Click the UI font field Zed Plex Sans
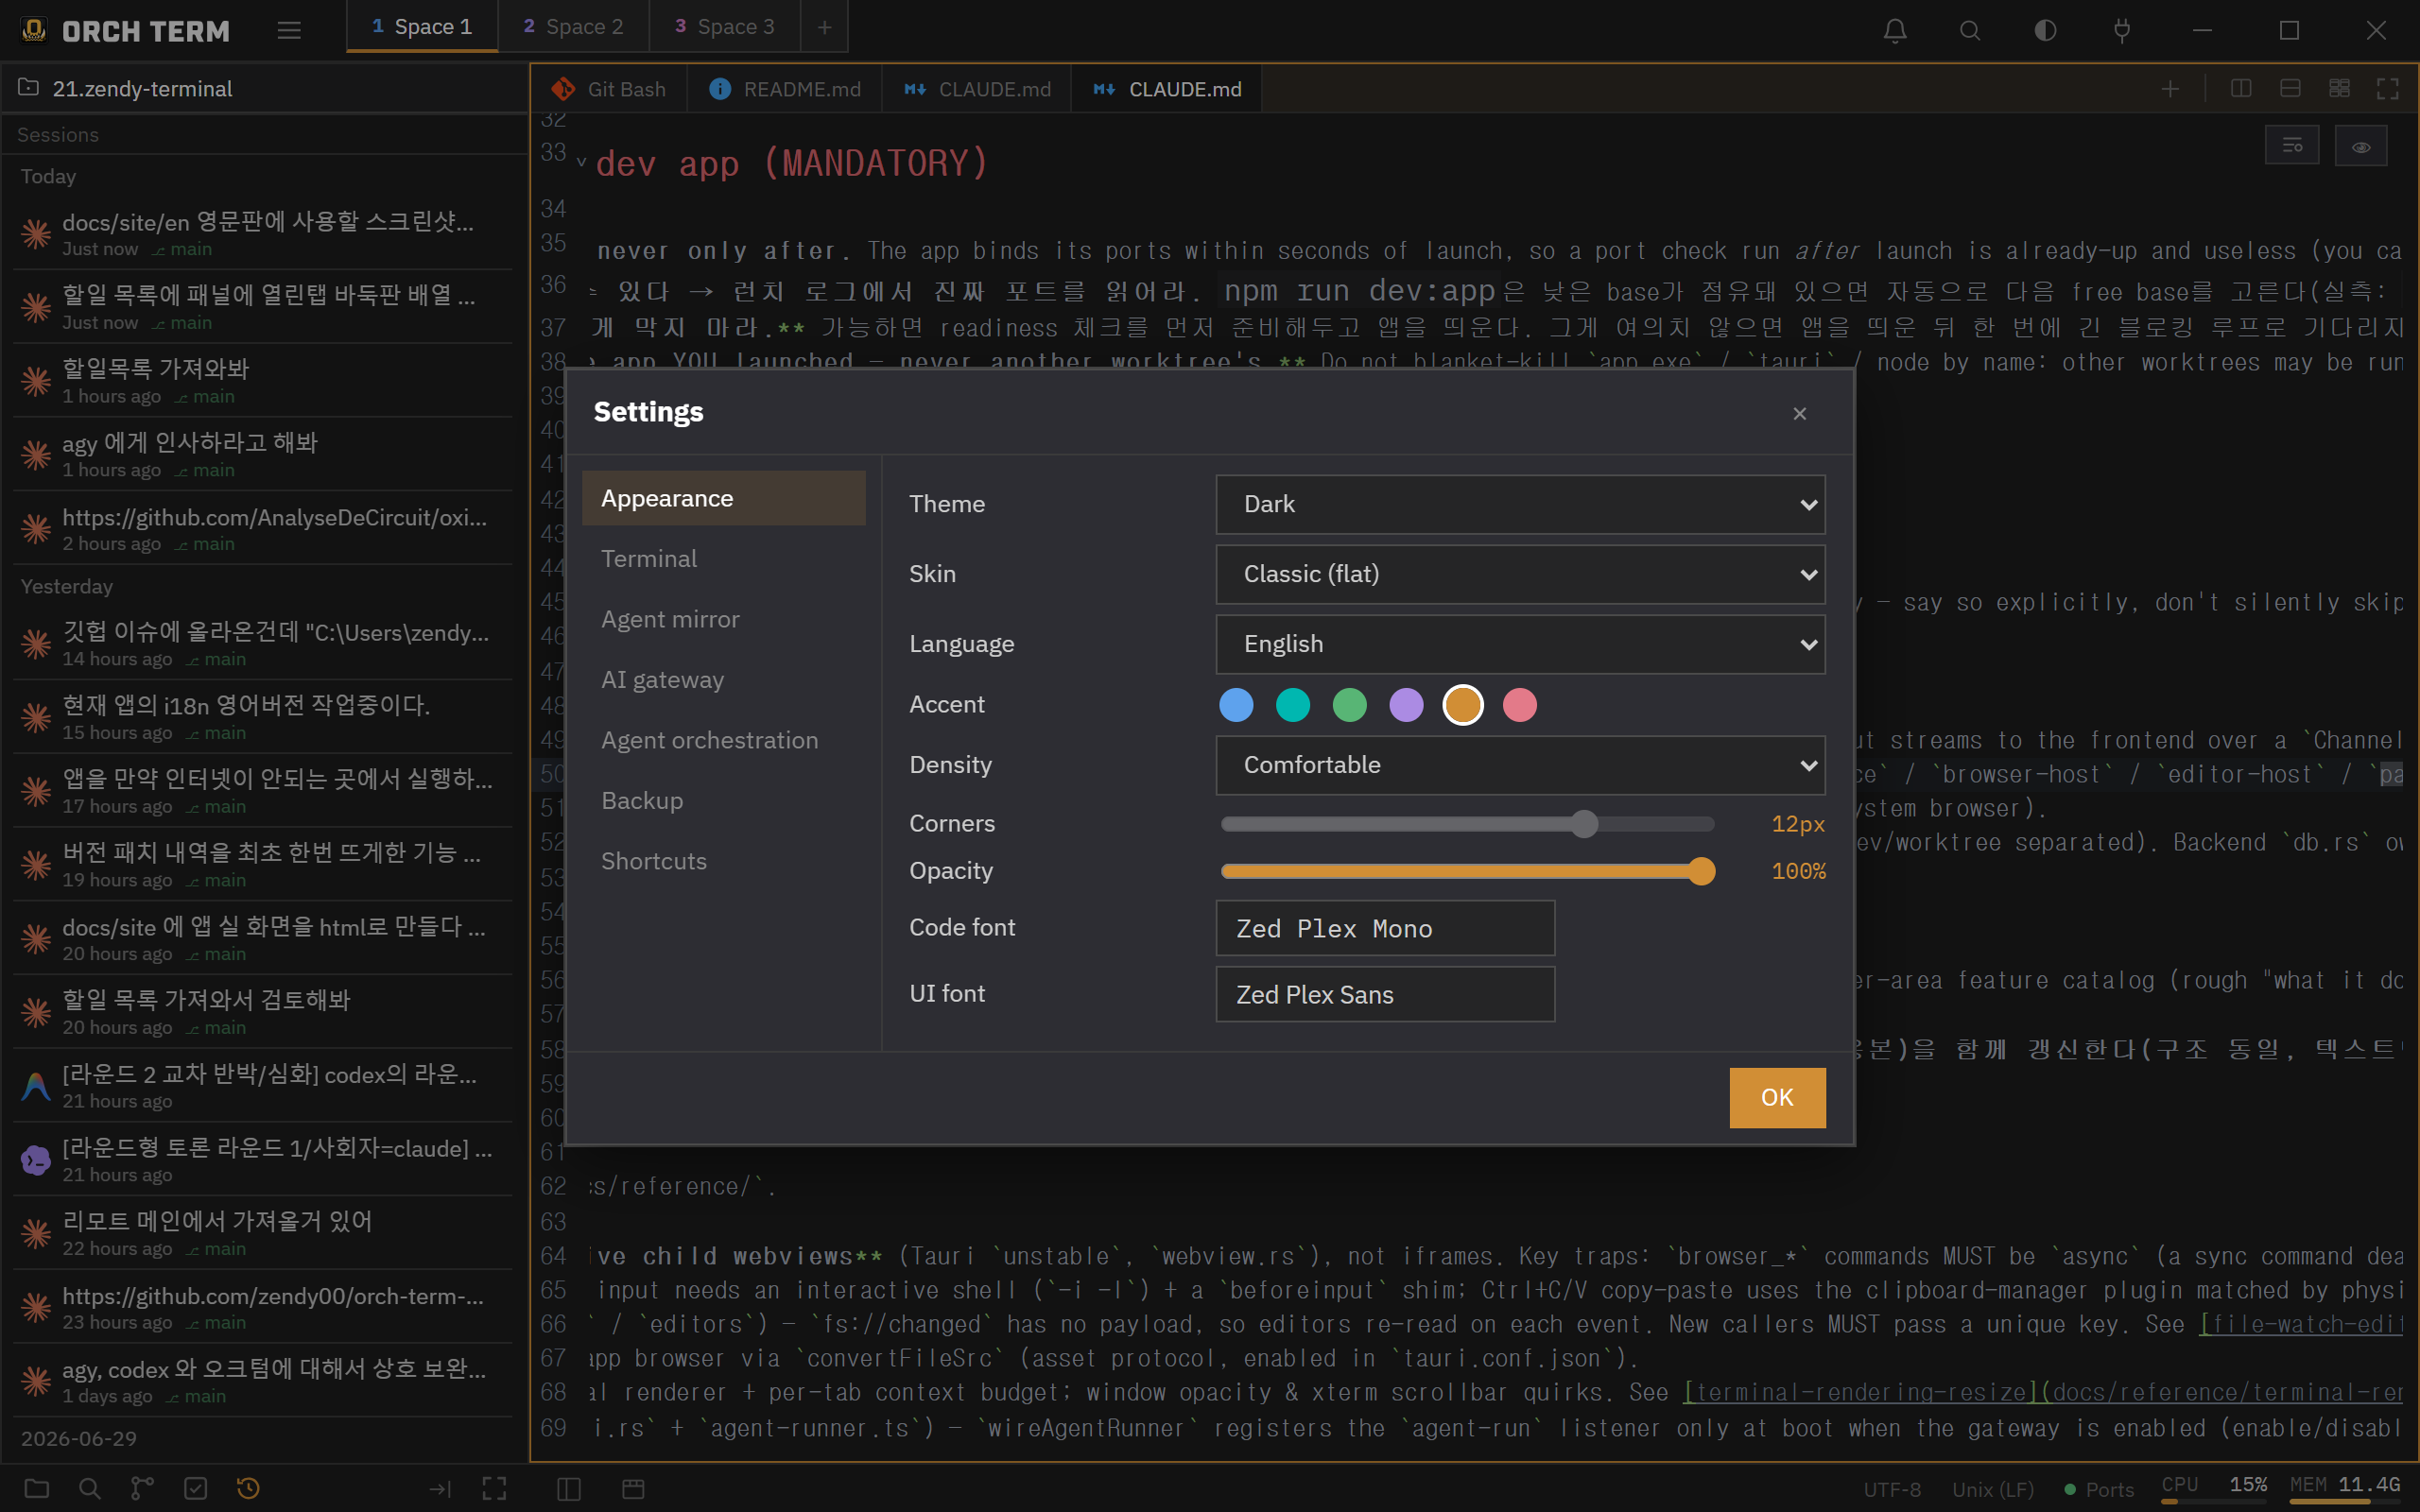2420x1512 pixels. click(x=1385, y=994)
